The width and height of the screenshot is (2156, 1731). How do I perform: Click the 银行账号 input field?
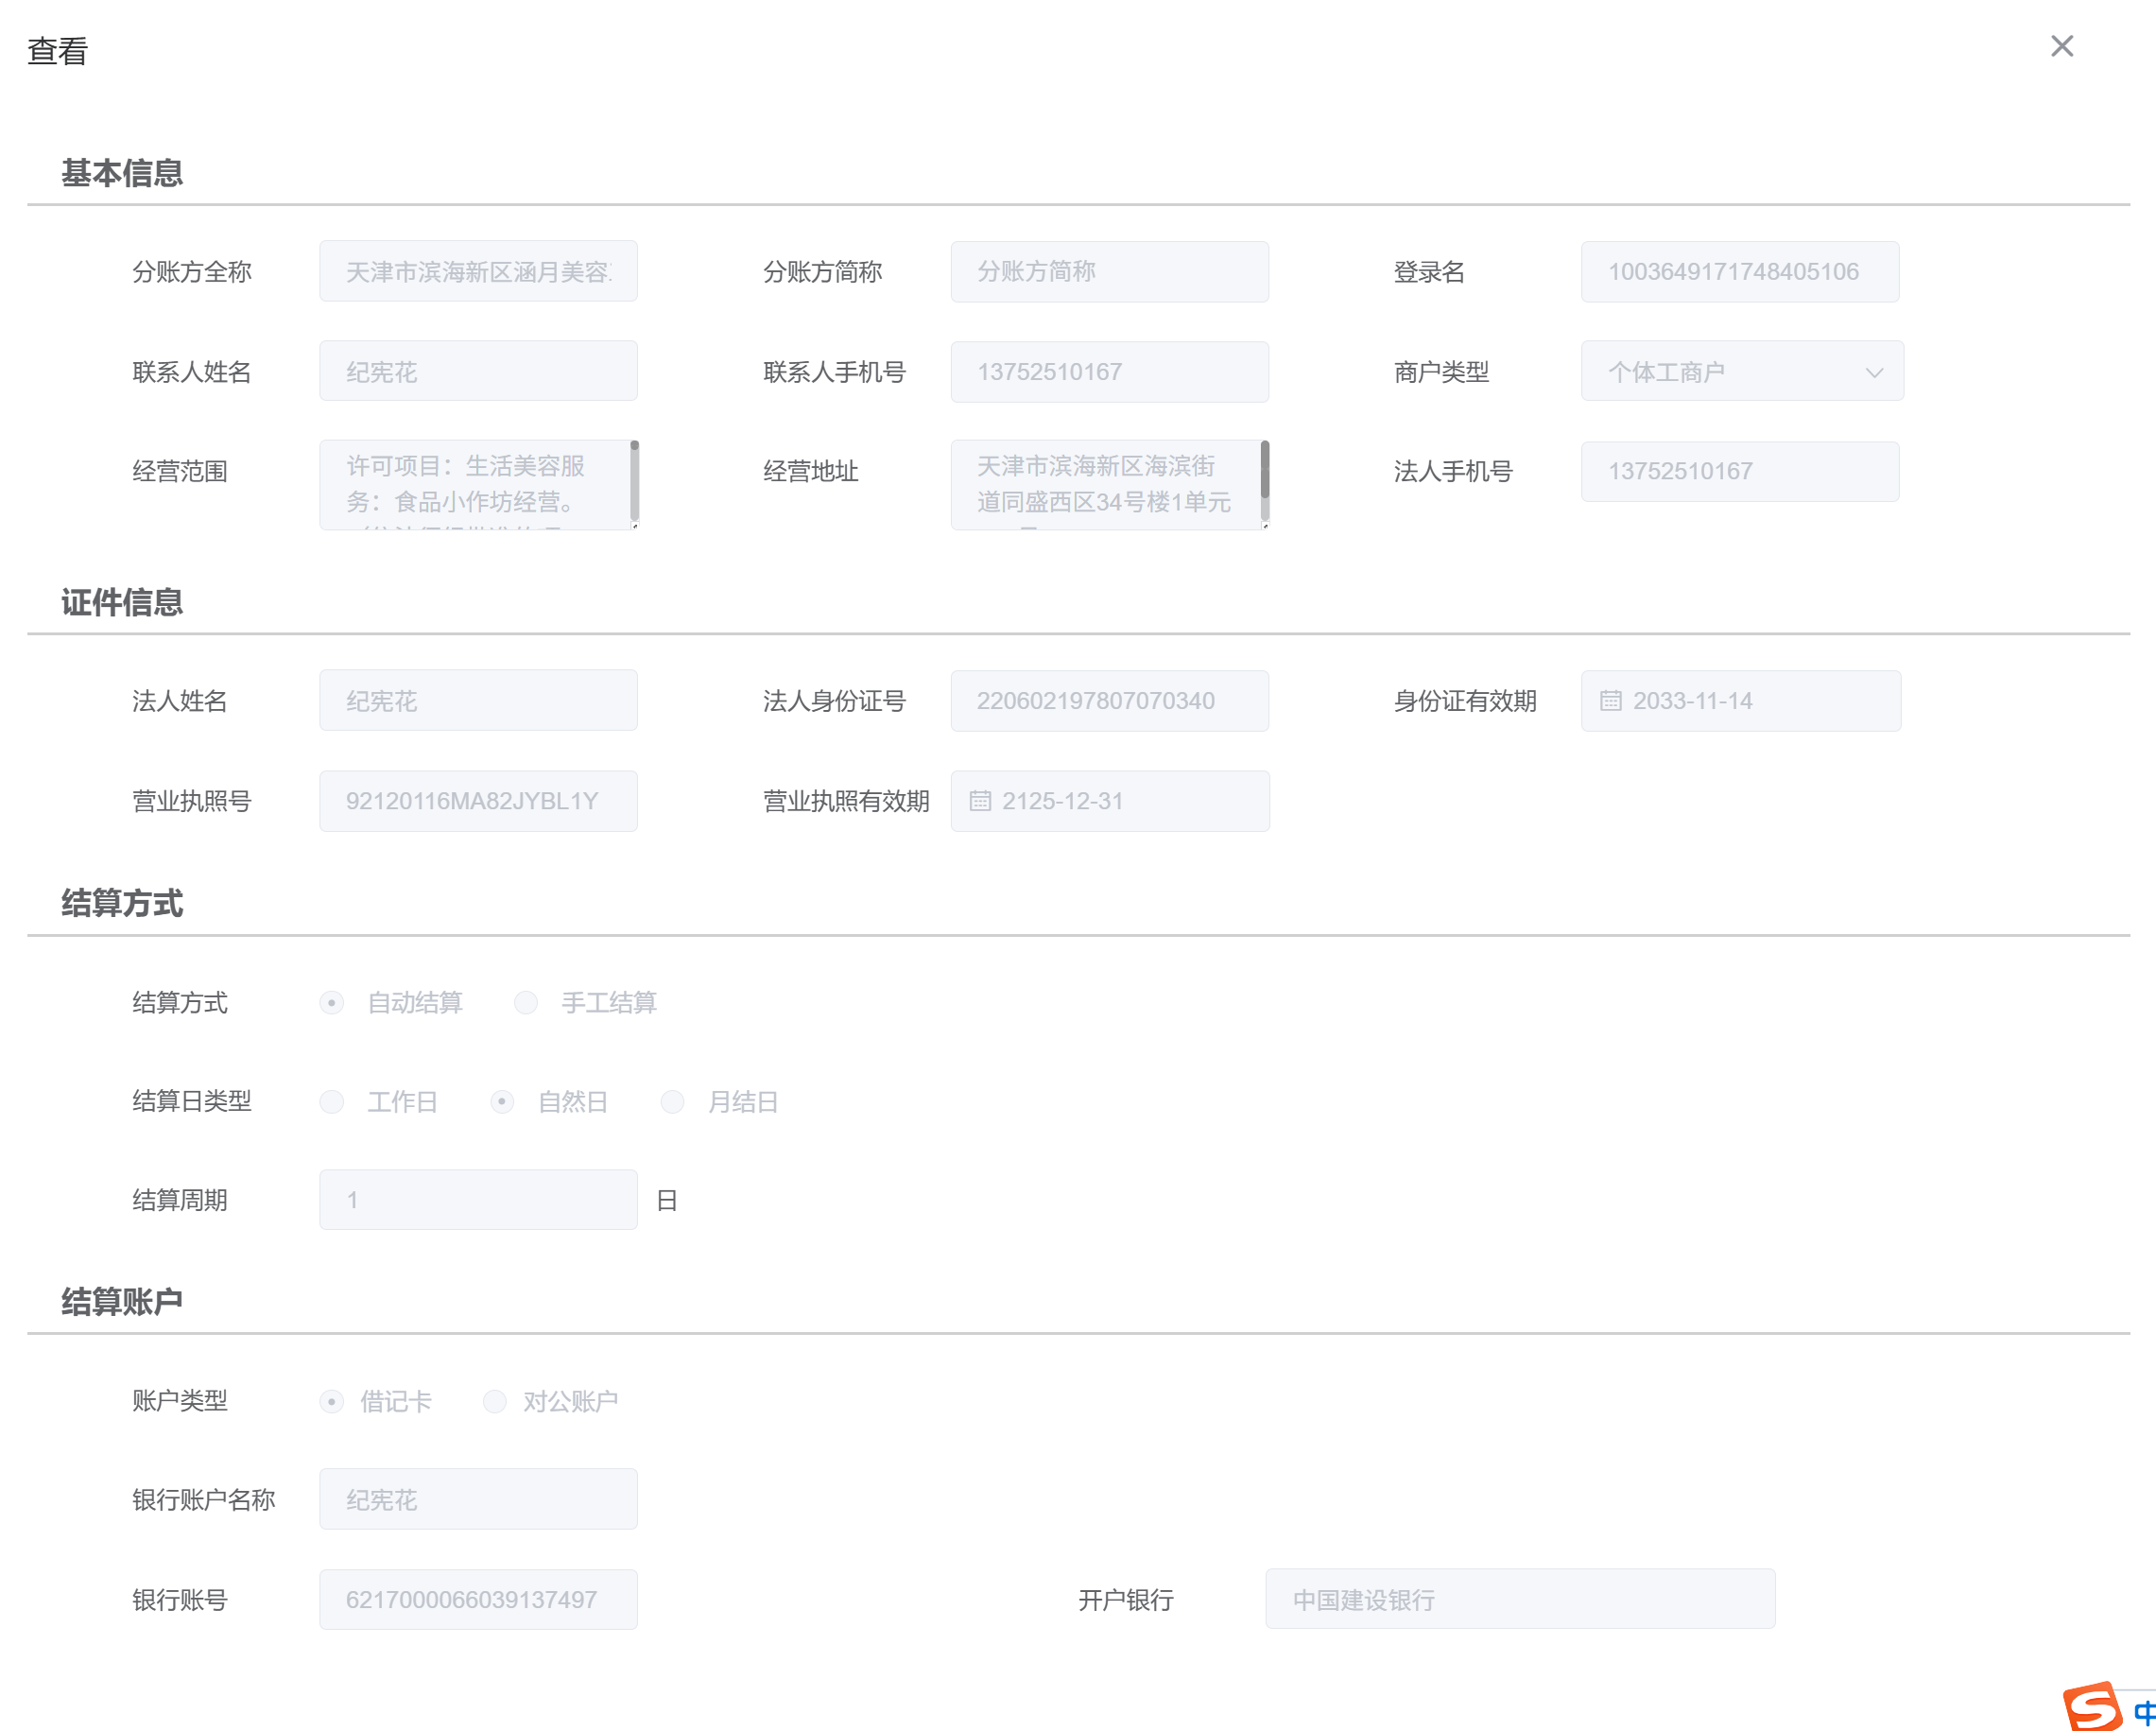coord(478,1599)
